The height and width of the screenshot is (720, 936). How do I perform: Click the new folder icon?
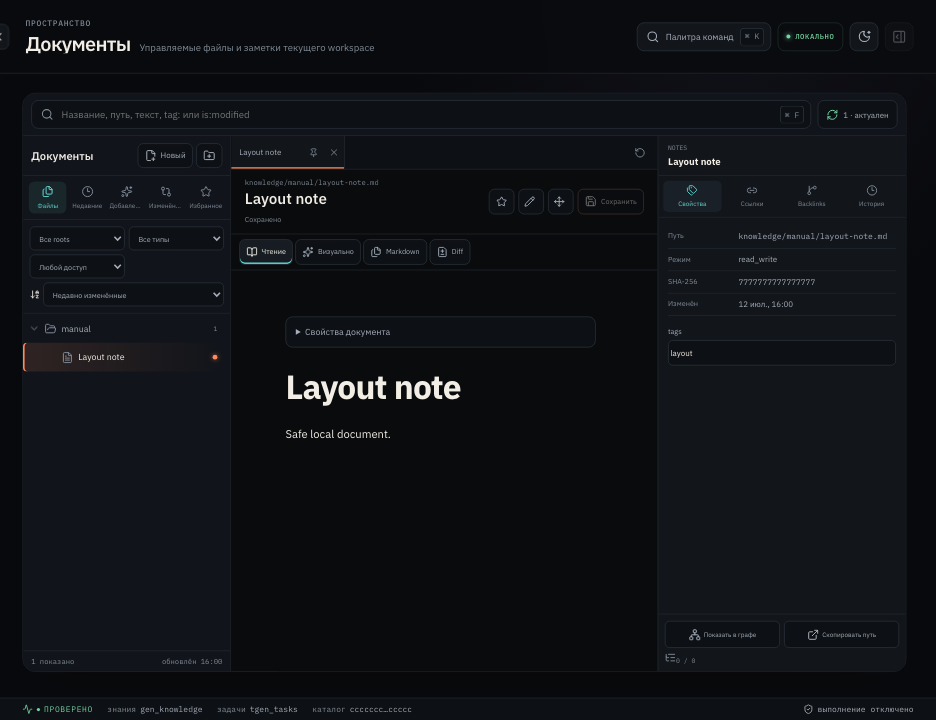pos(209,155)
